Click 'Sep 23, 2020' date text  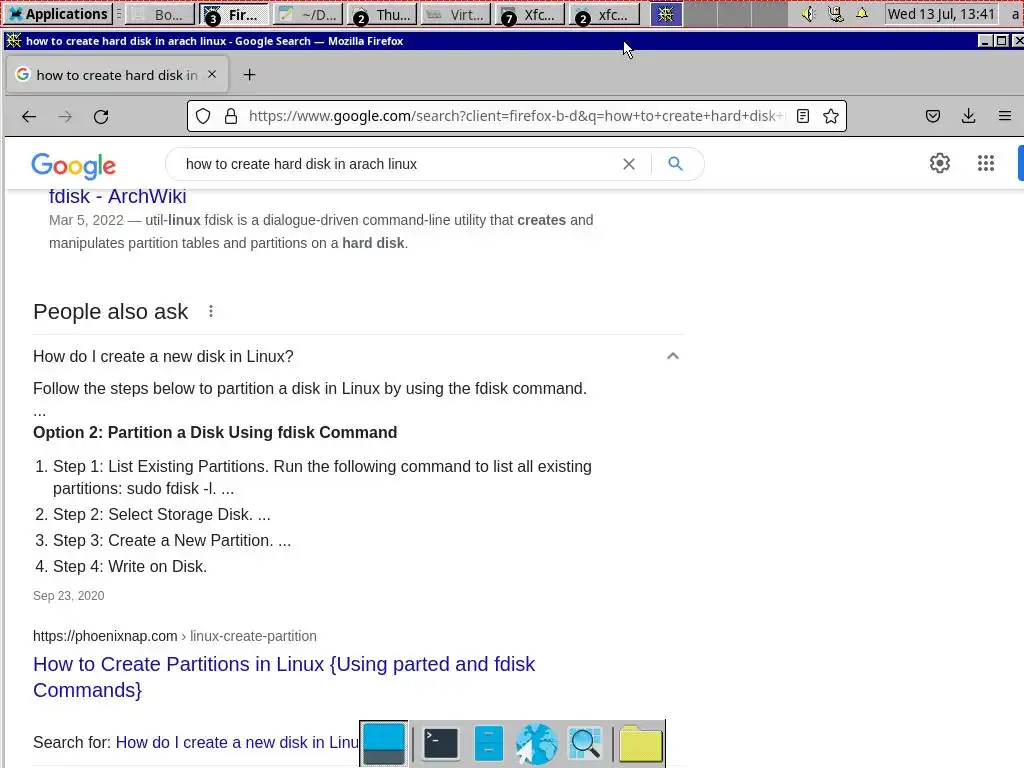click(x=69, y=596)
